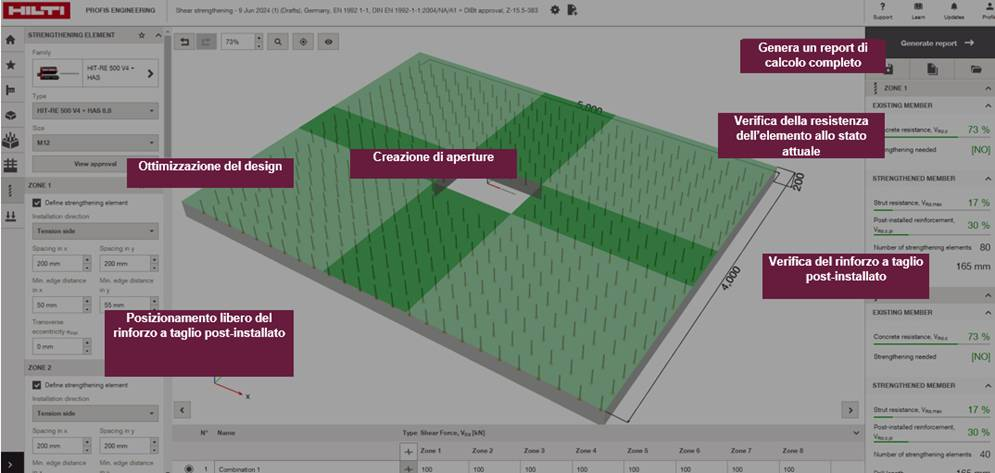The image size is (995, 473).
Task: Open the Learn menu
Action: pyautogui.click(x=918, y=11)
